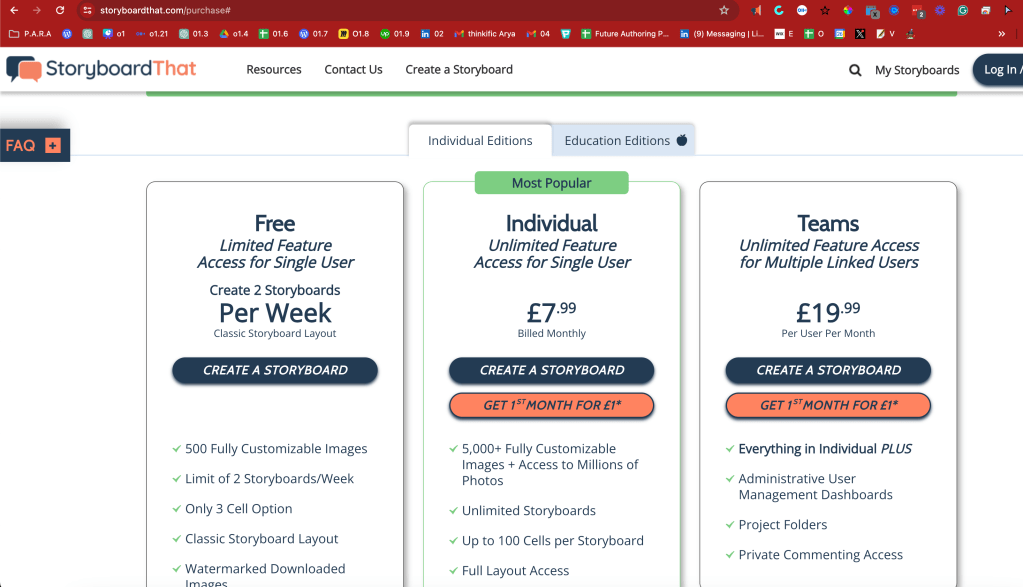Open the 04 Gmail bookmark
1023x587 pixels.
pos(538,34)
